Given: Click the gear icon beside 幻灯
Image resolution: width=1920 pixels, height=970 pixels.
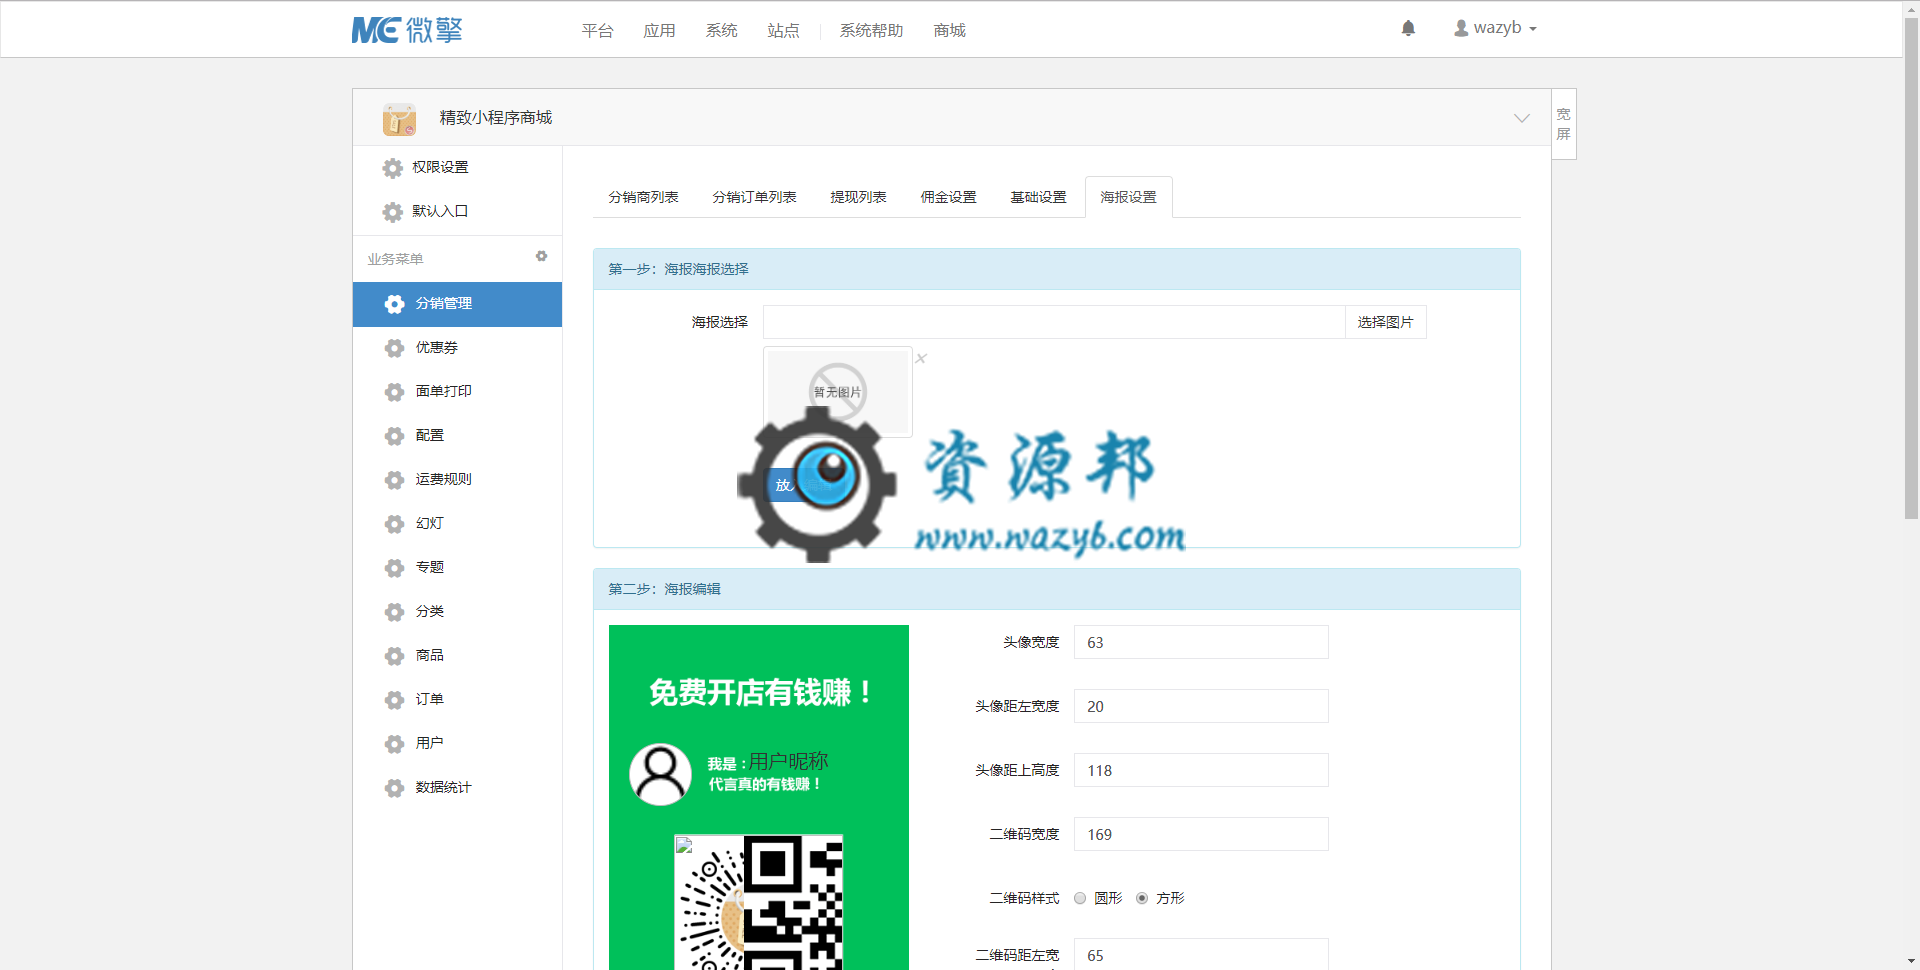Looking at the screenshot, I should (x=395, y=524).
